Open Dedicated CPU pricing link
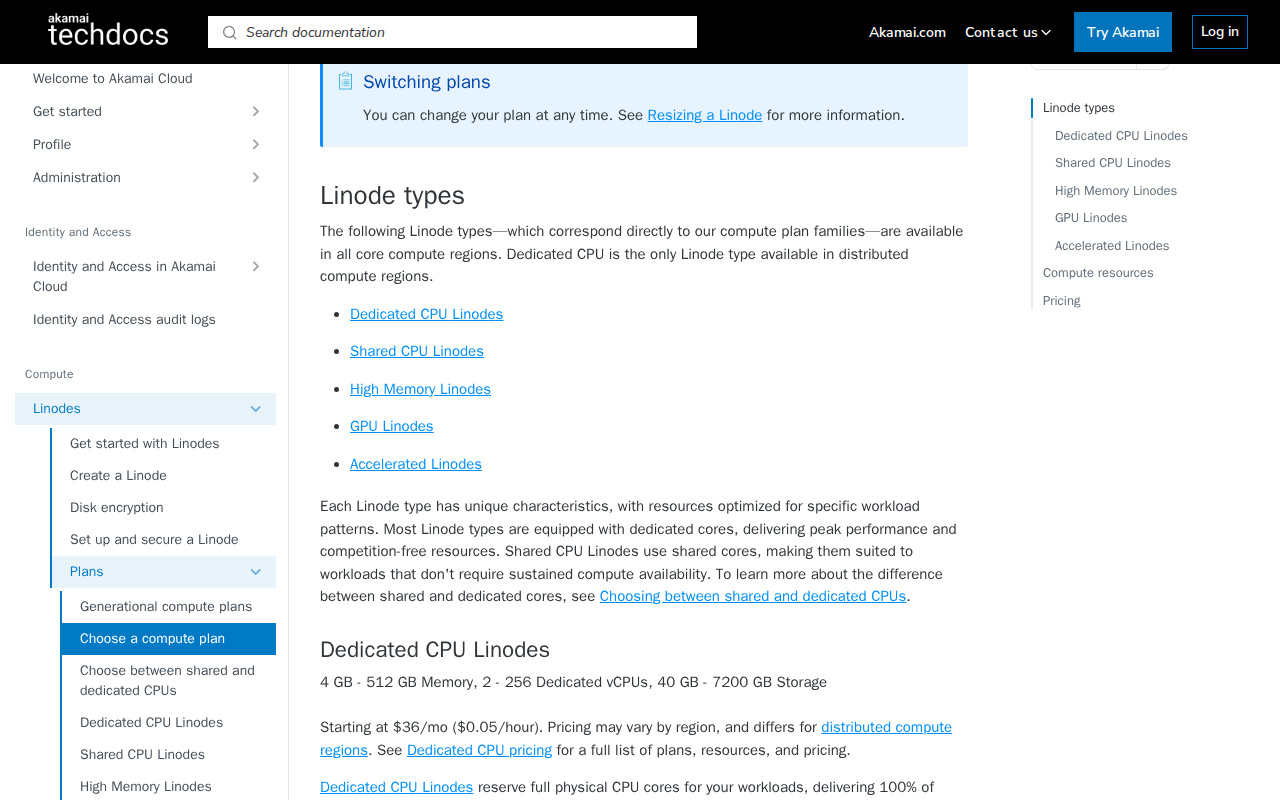 click(479, 750)
